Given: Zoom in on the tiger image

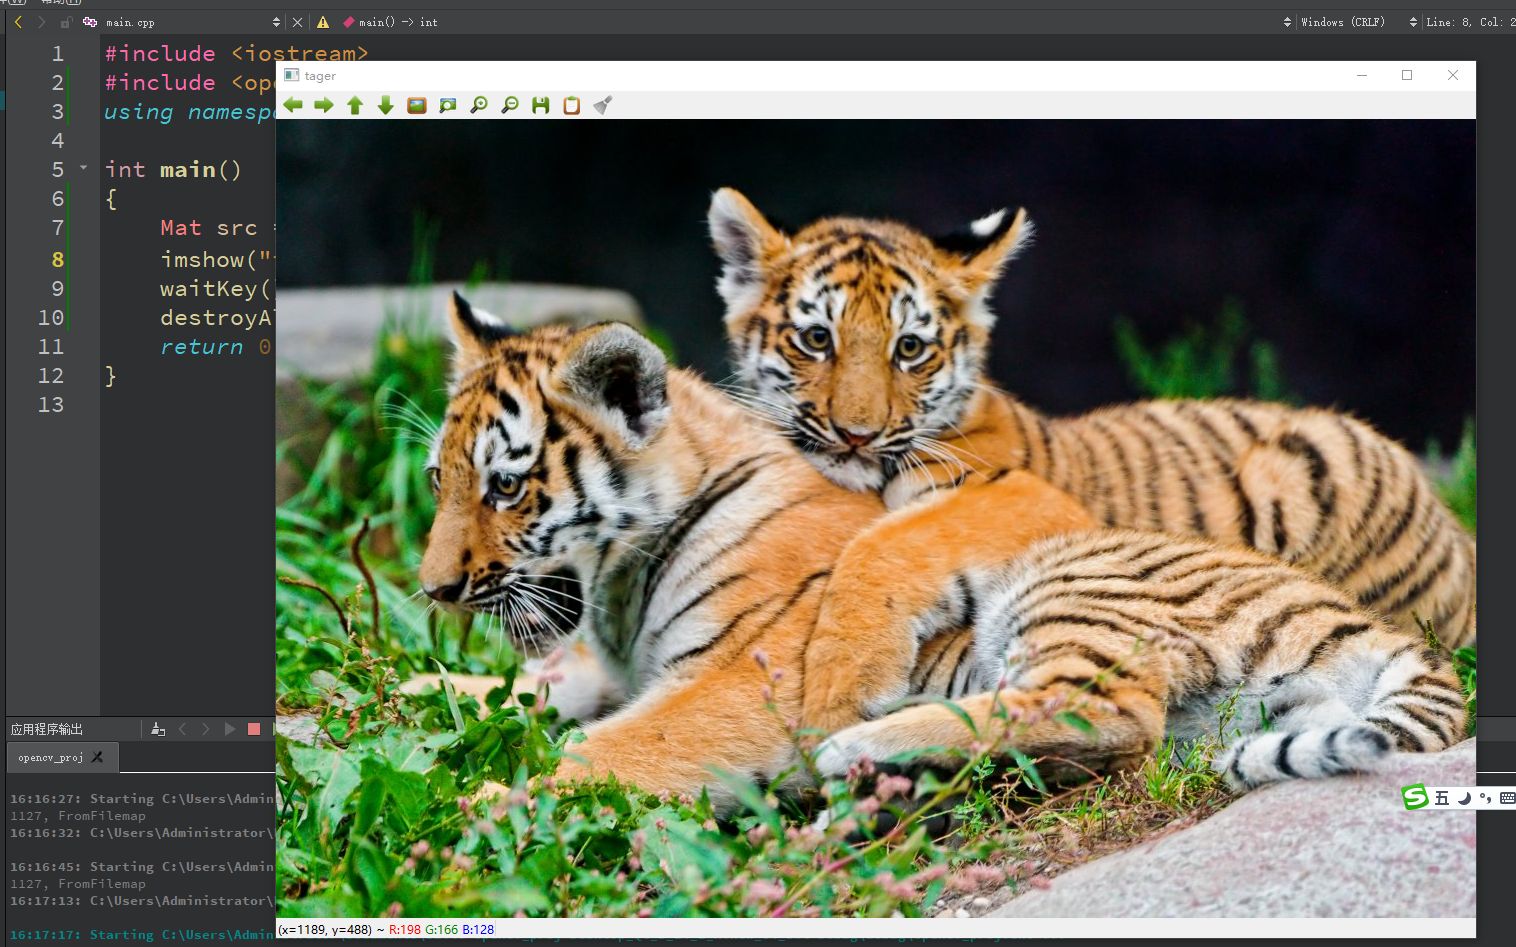Looking at the screenshot, I should tap(479, 105).
